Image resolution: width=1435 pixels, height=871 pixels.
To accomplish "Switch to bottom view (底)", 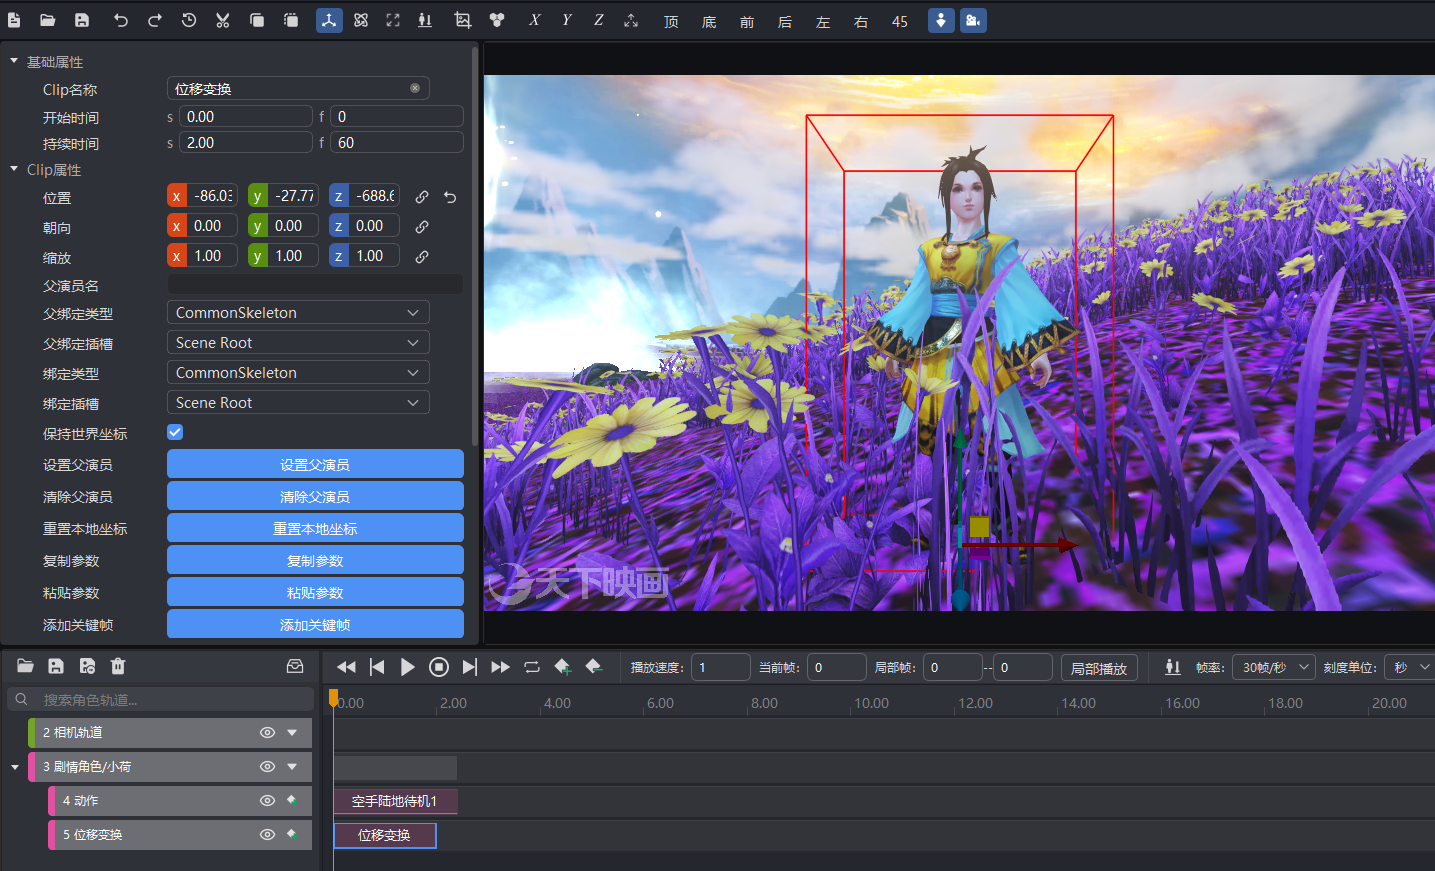I will (x=709, y=21).
